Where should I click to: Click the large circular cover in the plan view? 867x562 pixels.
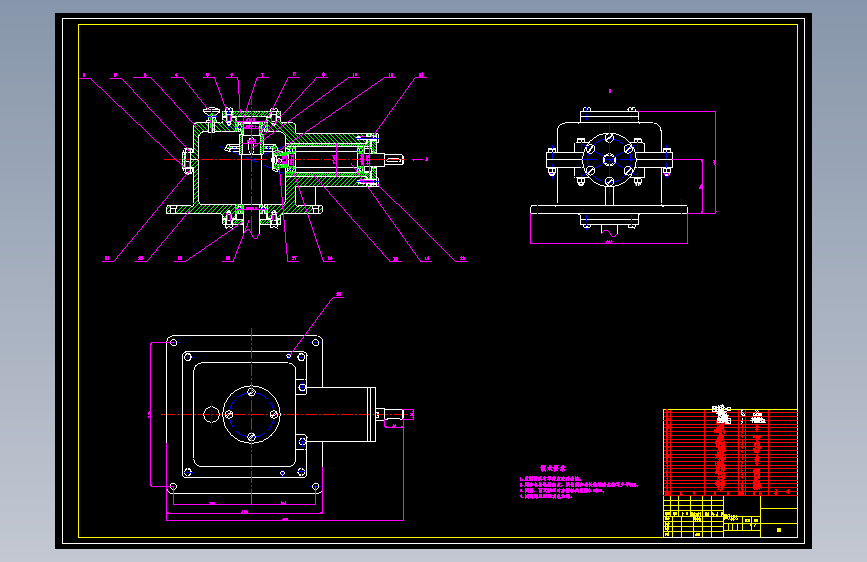pos(252,414)
